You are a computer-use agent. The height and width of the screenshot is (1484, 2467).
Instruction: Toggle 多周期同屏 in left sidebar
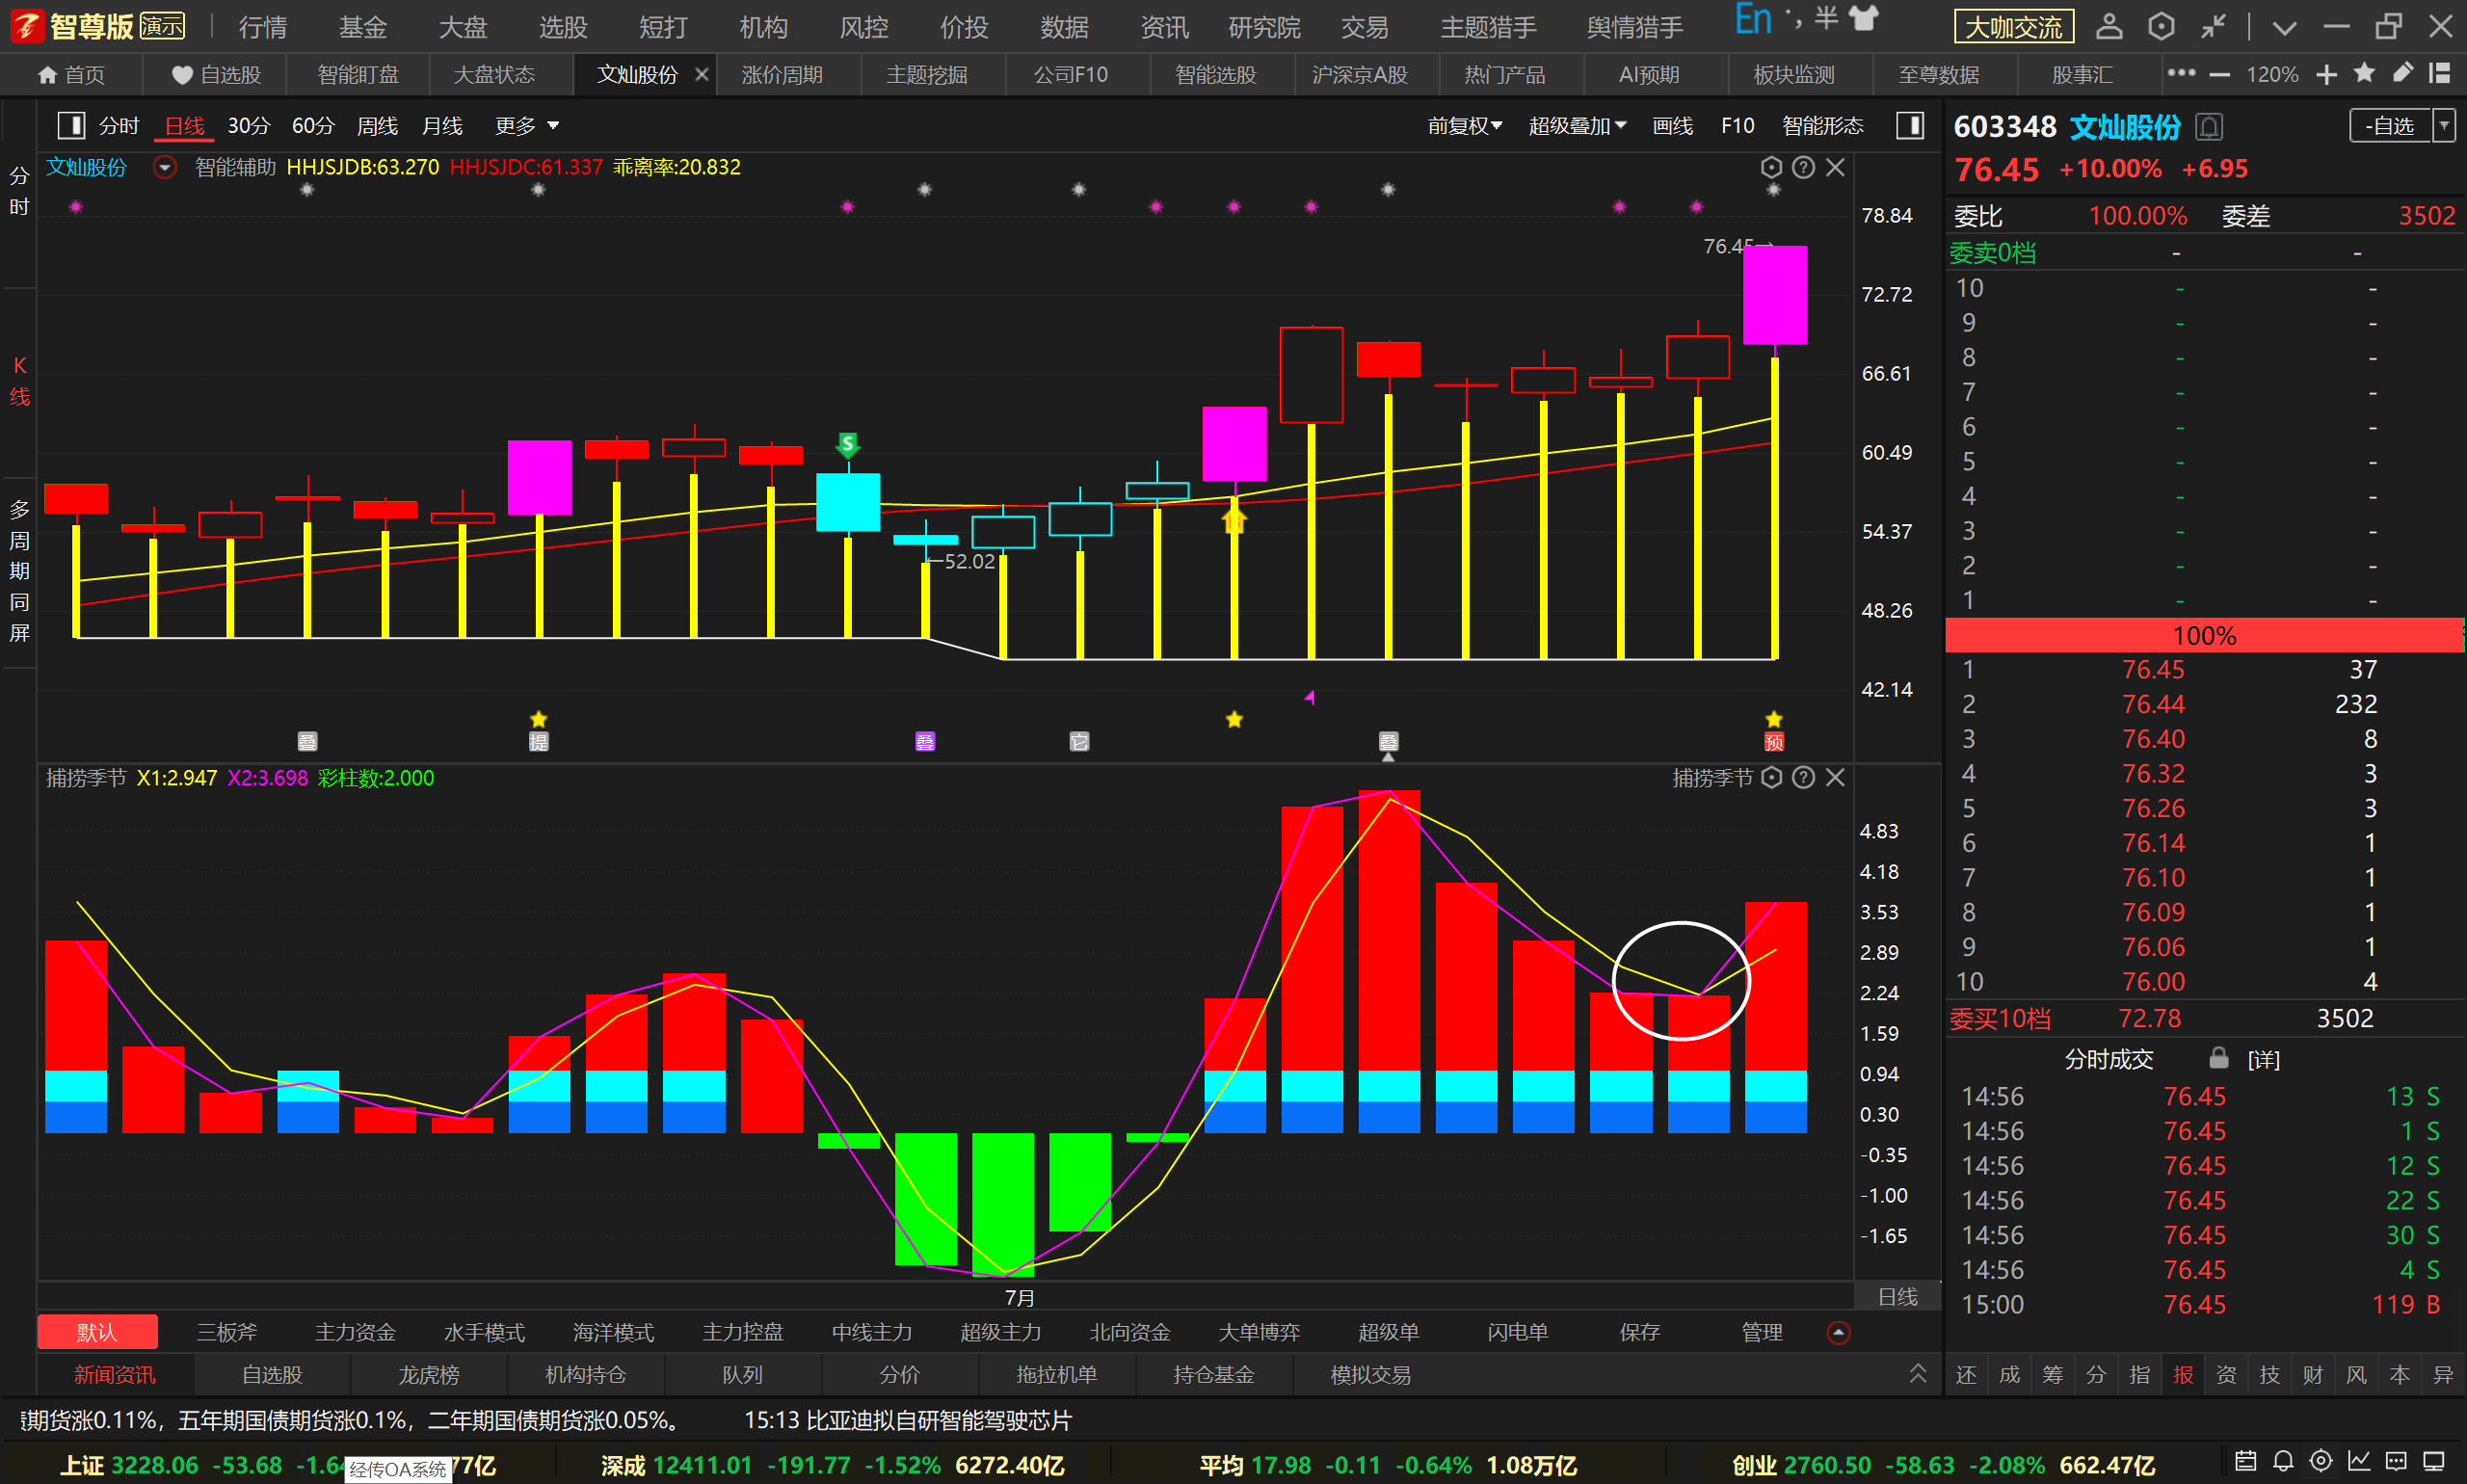click(19, 570)
